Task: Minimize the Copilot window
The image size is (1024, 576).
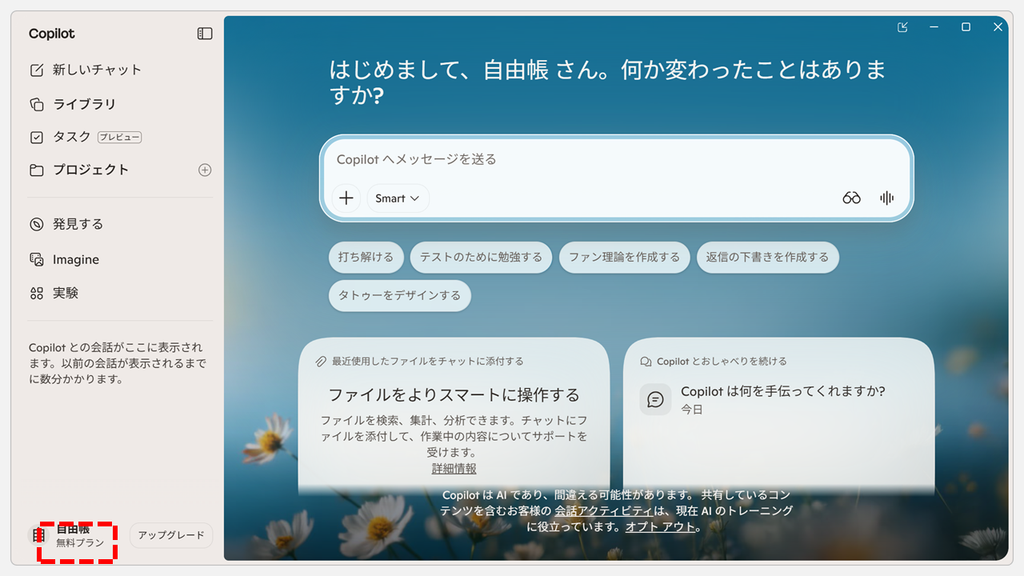Action: click(x=934, y=27)
